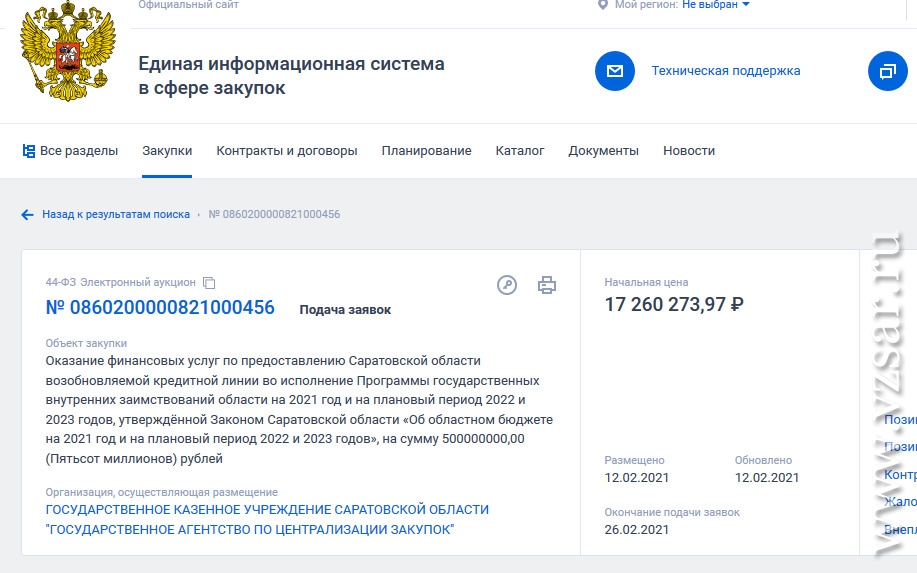Switch to the Закупки tab
917x573 pixels.
167,151
